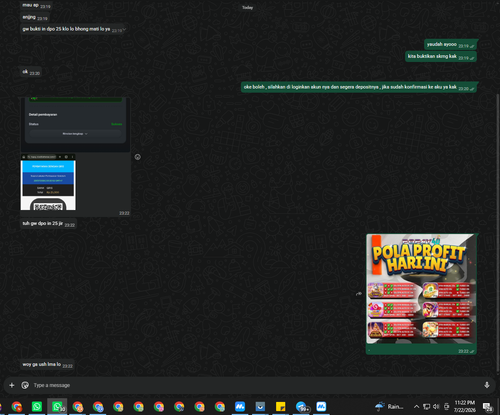Image resolution: width=500 pixels, height=415 pixels.
Task: Open WhatsApp taskbar icon without badge
Action: [37, 407]
